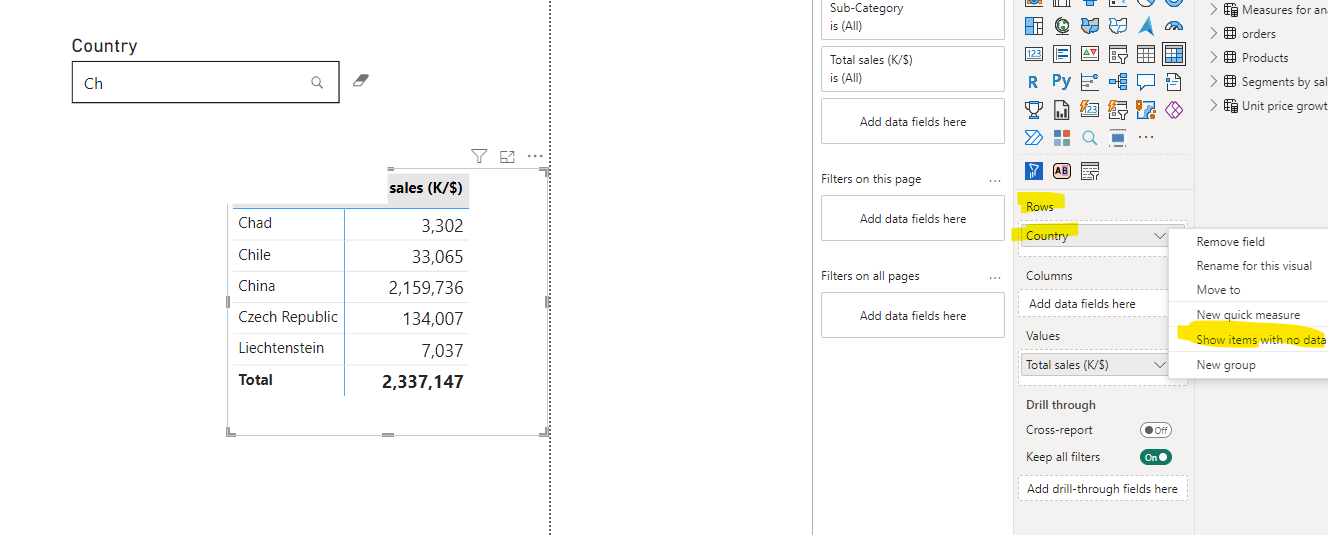Select the Smart narrative visual icon
Screen dimensions: 1328x535
[x=1174, y=82]
